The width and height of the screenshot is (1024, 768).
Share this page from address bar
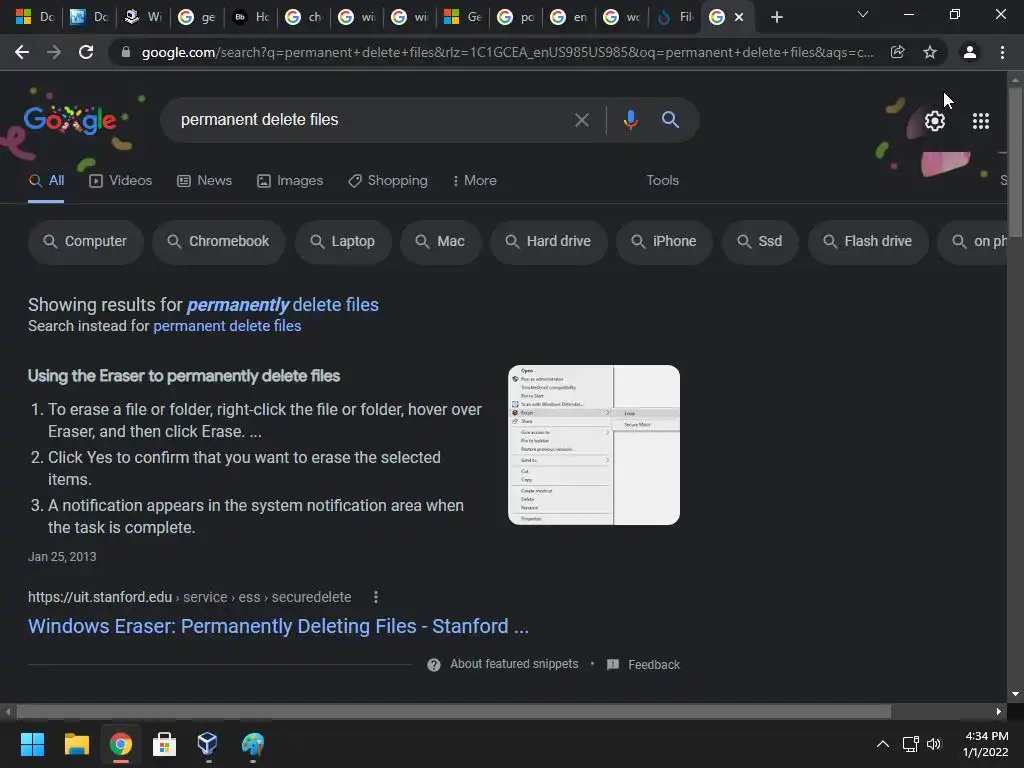pos(897,52)
